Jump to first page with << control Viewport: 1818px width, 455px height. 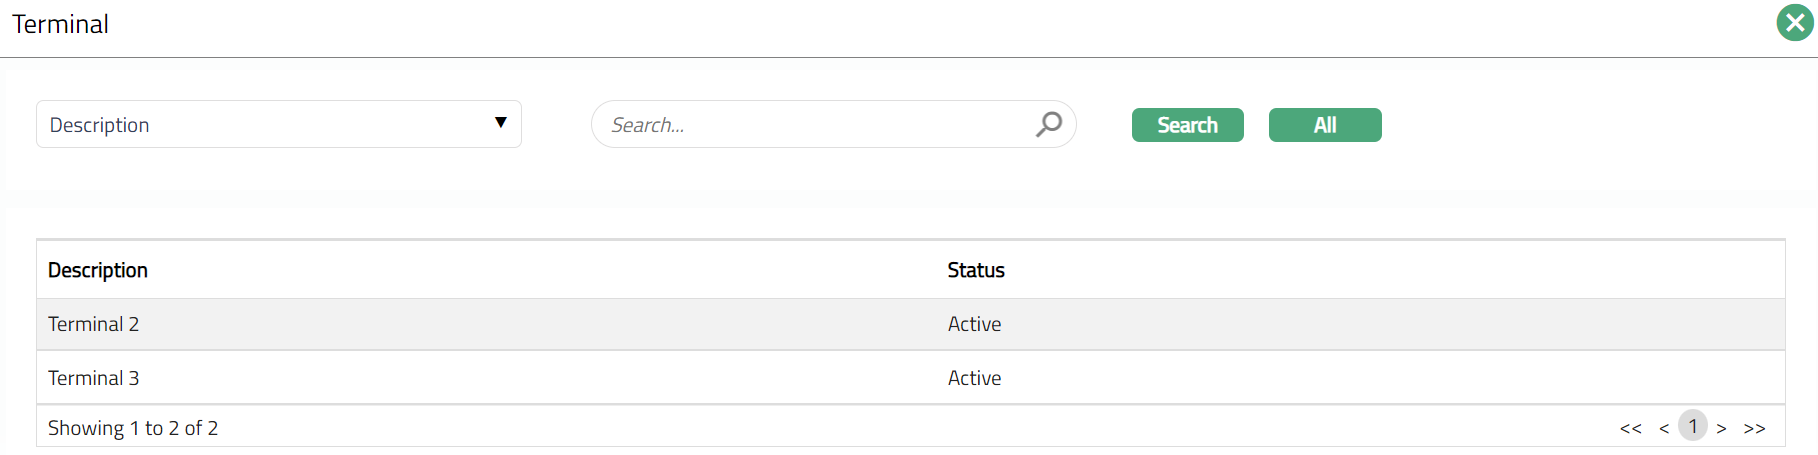(x=1631, y=428)
